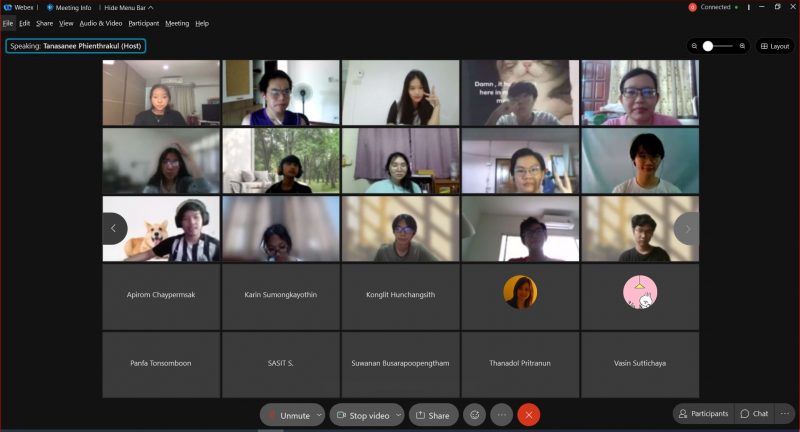800x432 pixels.
Task: Expand video options arrow beside Stop video
Action: [399, 415]
